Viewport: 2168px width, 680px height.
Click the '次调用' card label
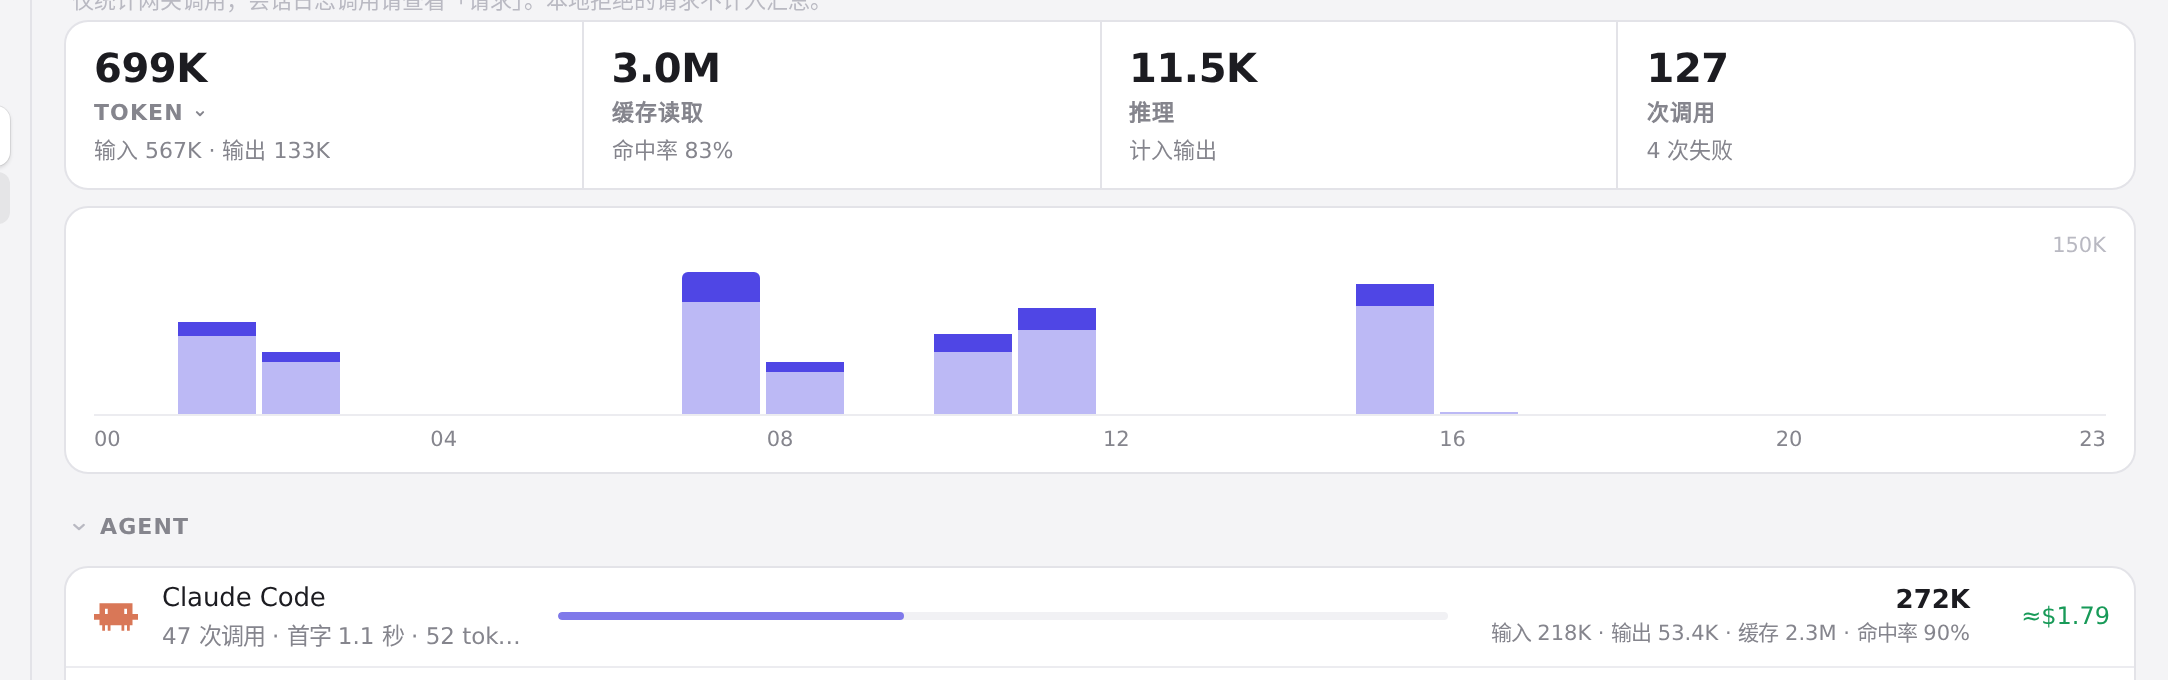1680,113
